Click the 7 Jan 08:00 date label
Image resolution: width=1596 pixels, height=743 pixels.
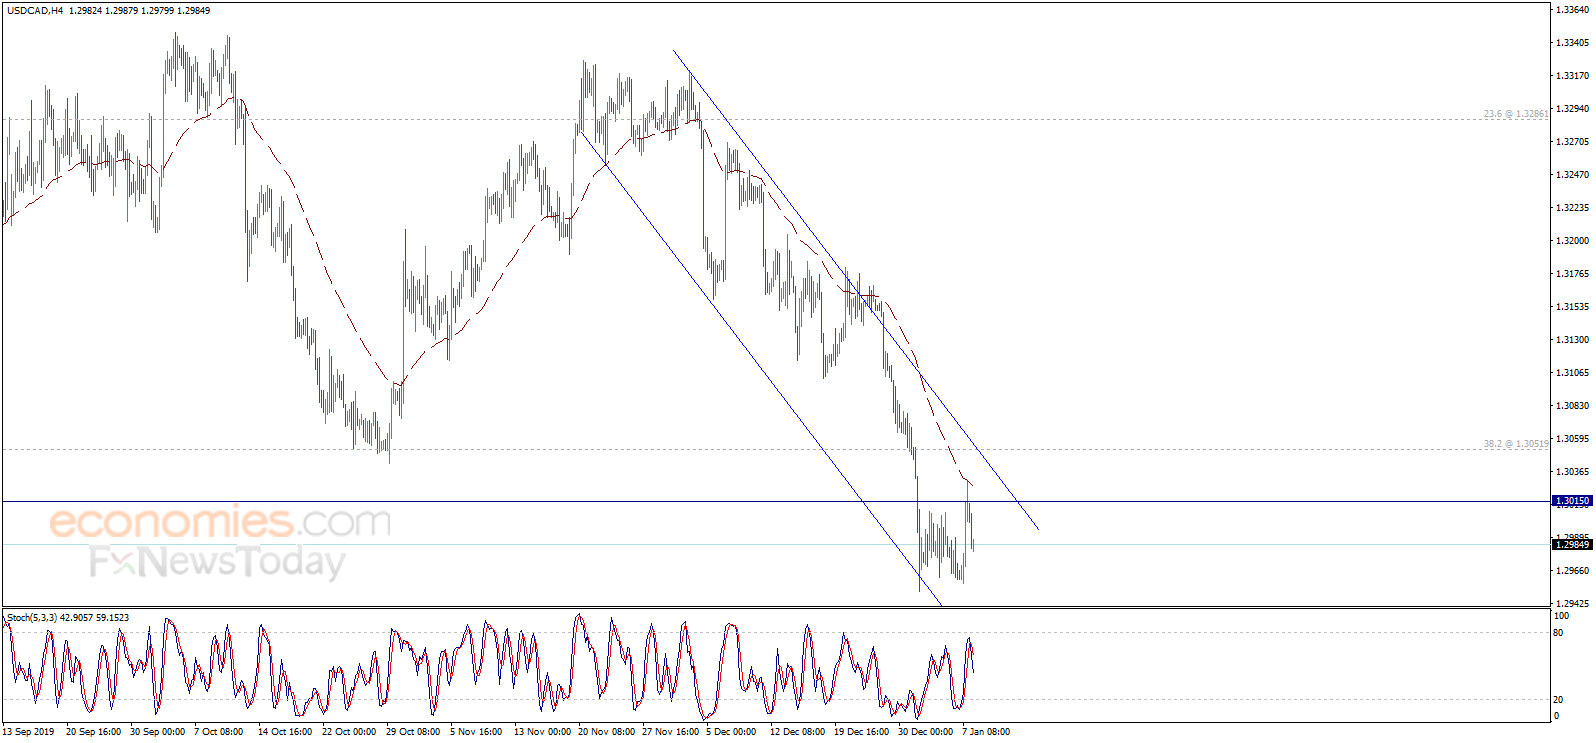[x=986, y=732]
